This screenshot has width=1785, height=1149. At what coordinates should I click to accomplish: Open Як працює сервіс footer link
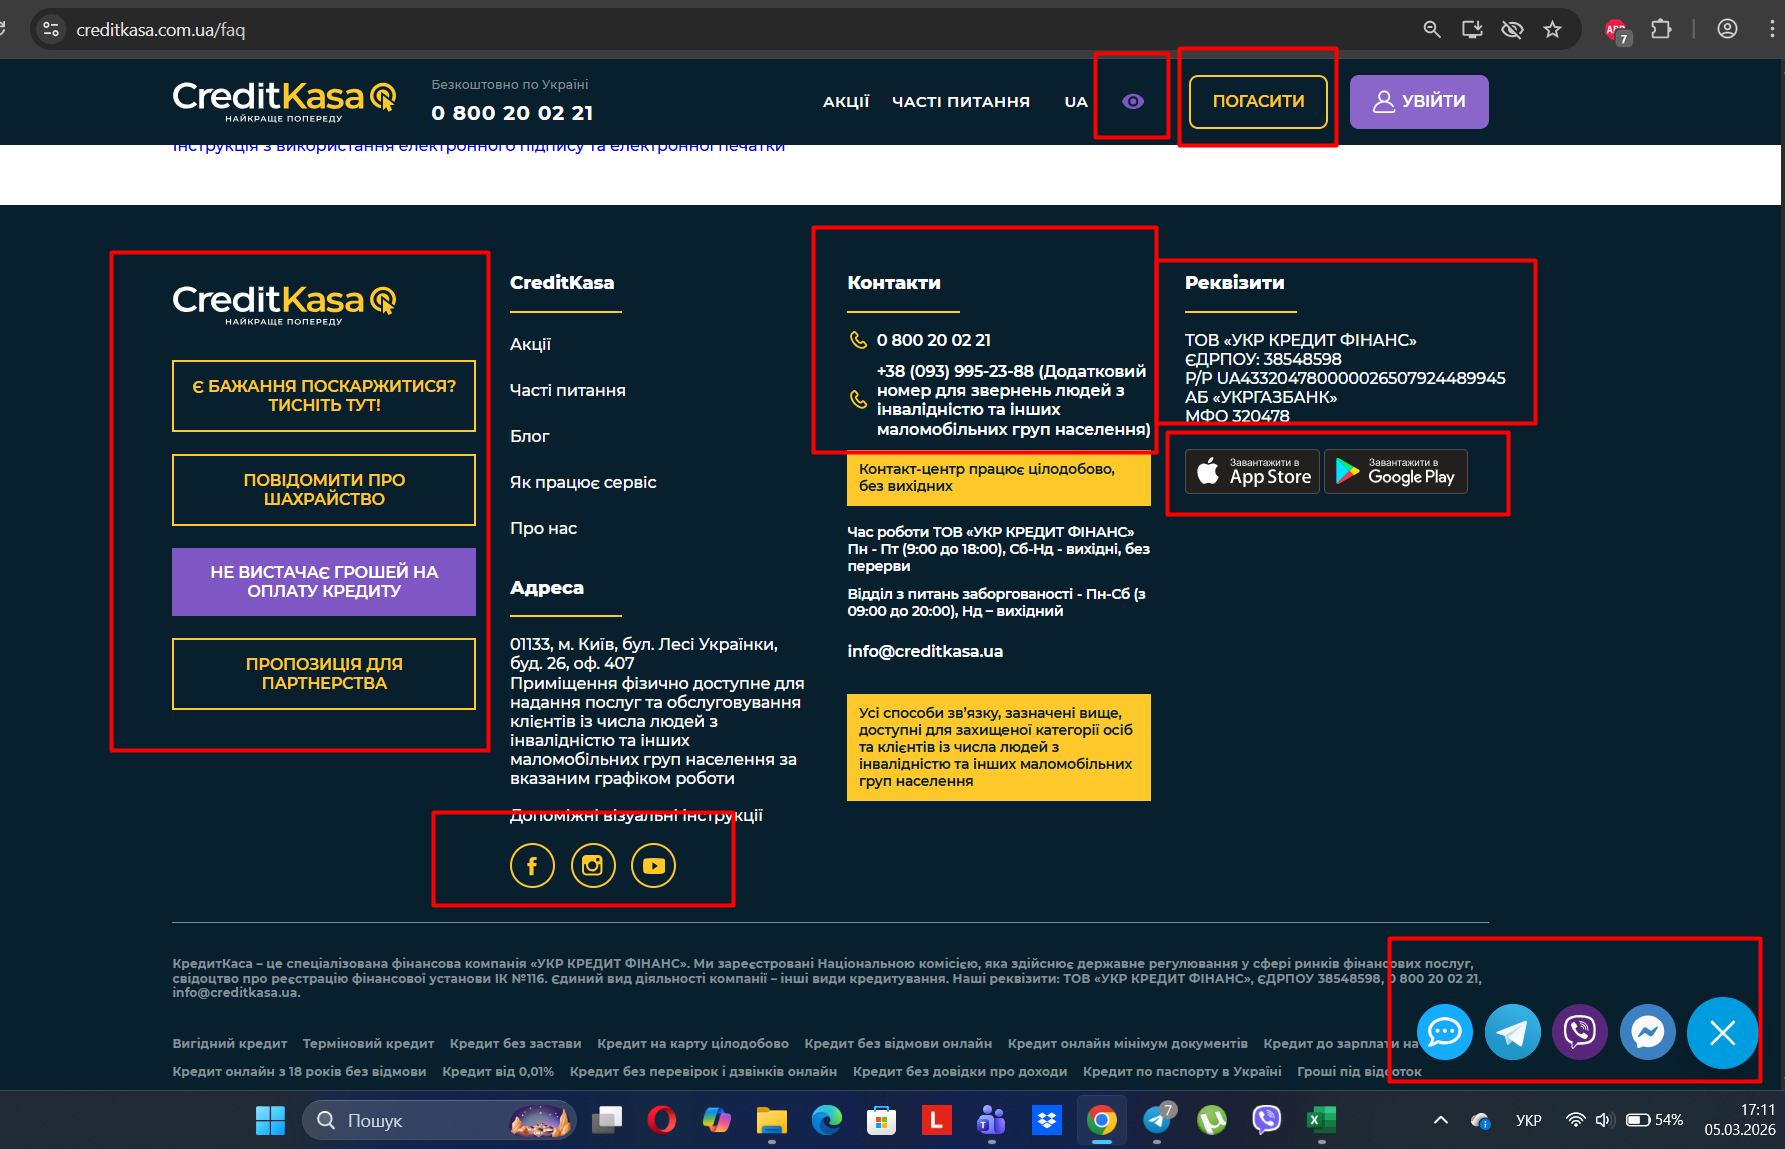pos(583,482)
